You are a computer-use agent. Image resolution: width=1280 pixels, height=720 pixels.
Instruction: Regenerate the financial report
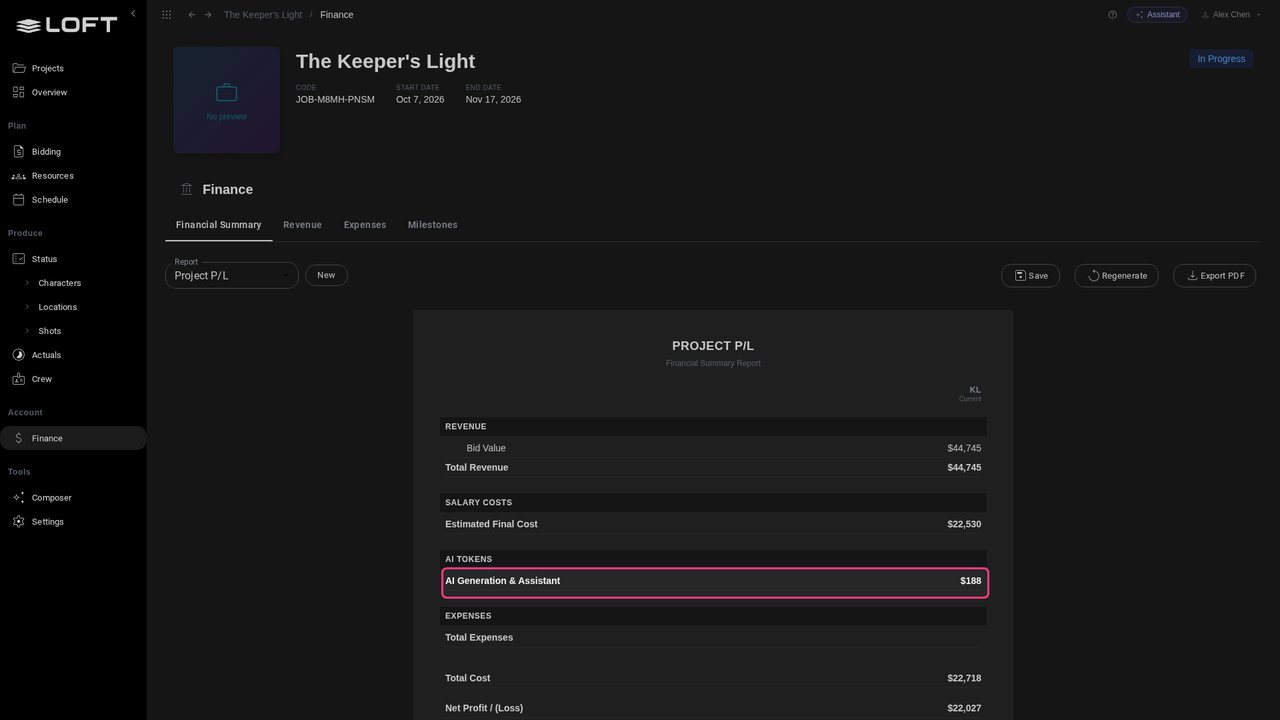pos(1117,275)
